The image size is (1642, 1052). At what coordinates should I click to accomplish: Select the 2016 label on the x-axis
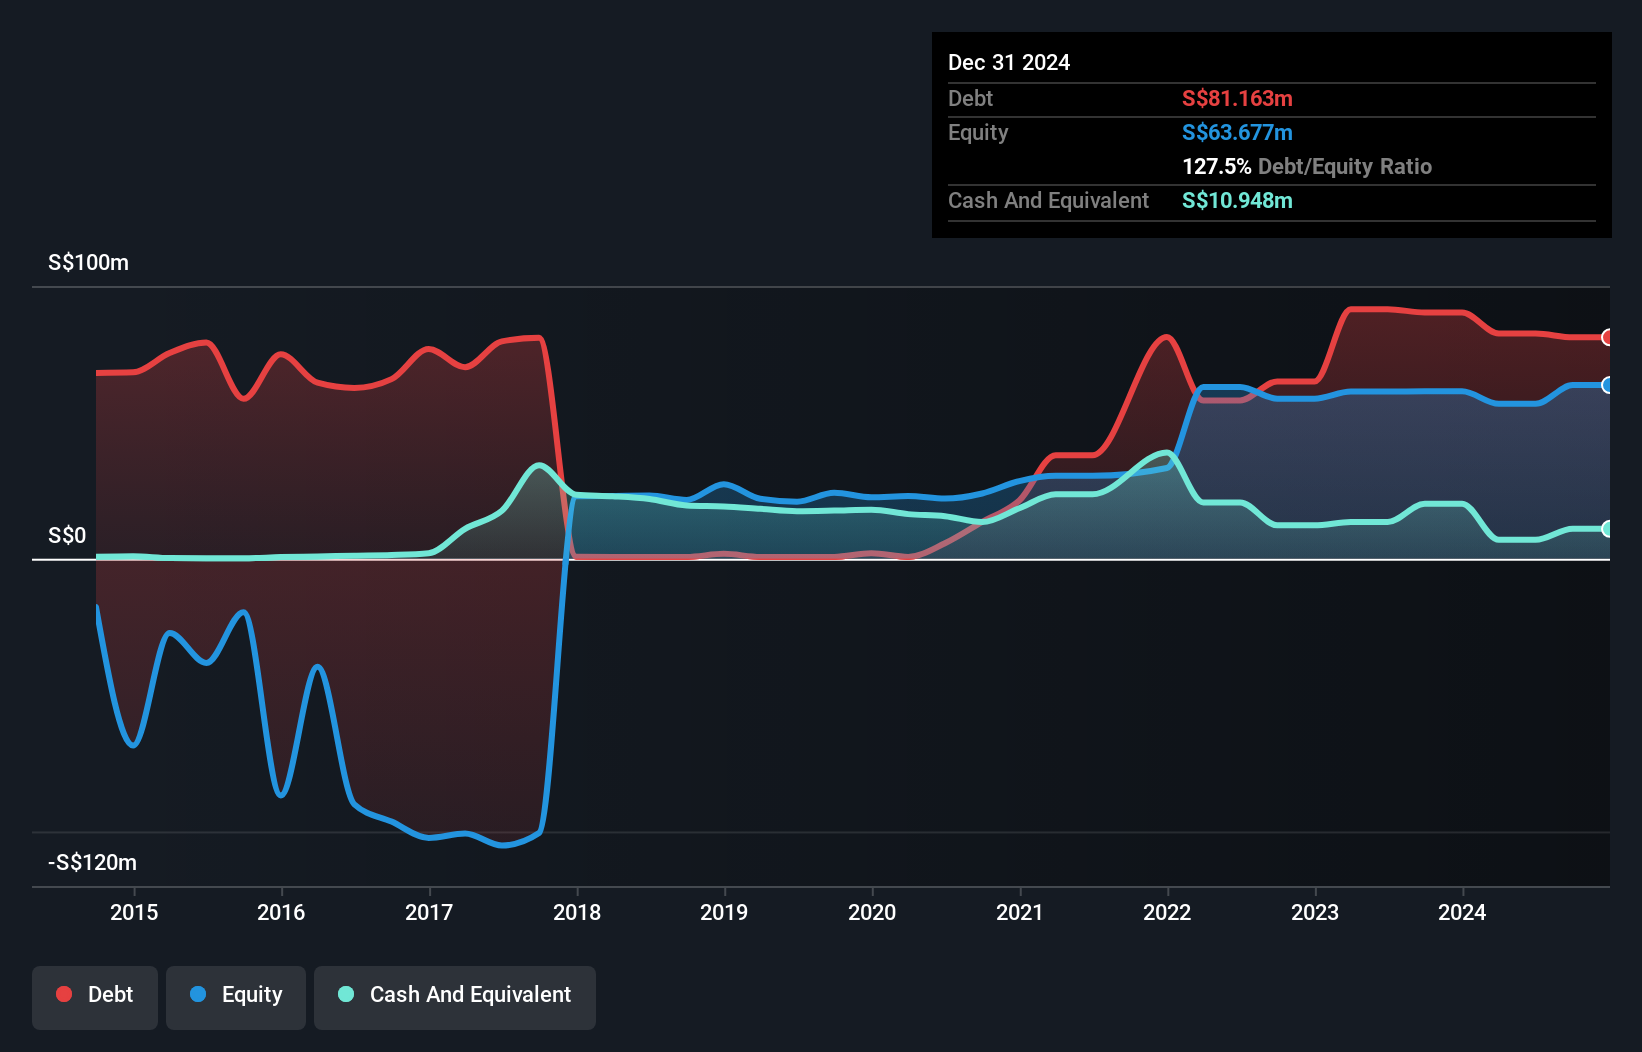tap(281, 912)
